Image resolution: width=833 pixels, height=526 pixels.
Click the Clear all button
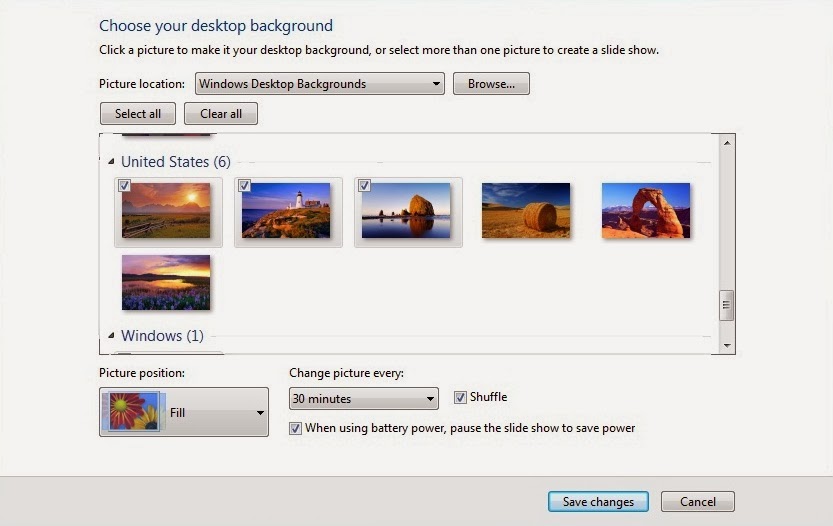tap(221, 114)
